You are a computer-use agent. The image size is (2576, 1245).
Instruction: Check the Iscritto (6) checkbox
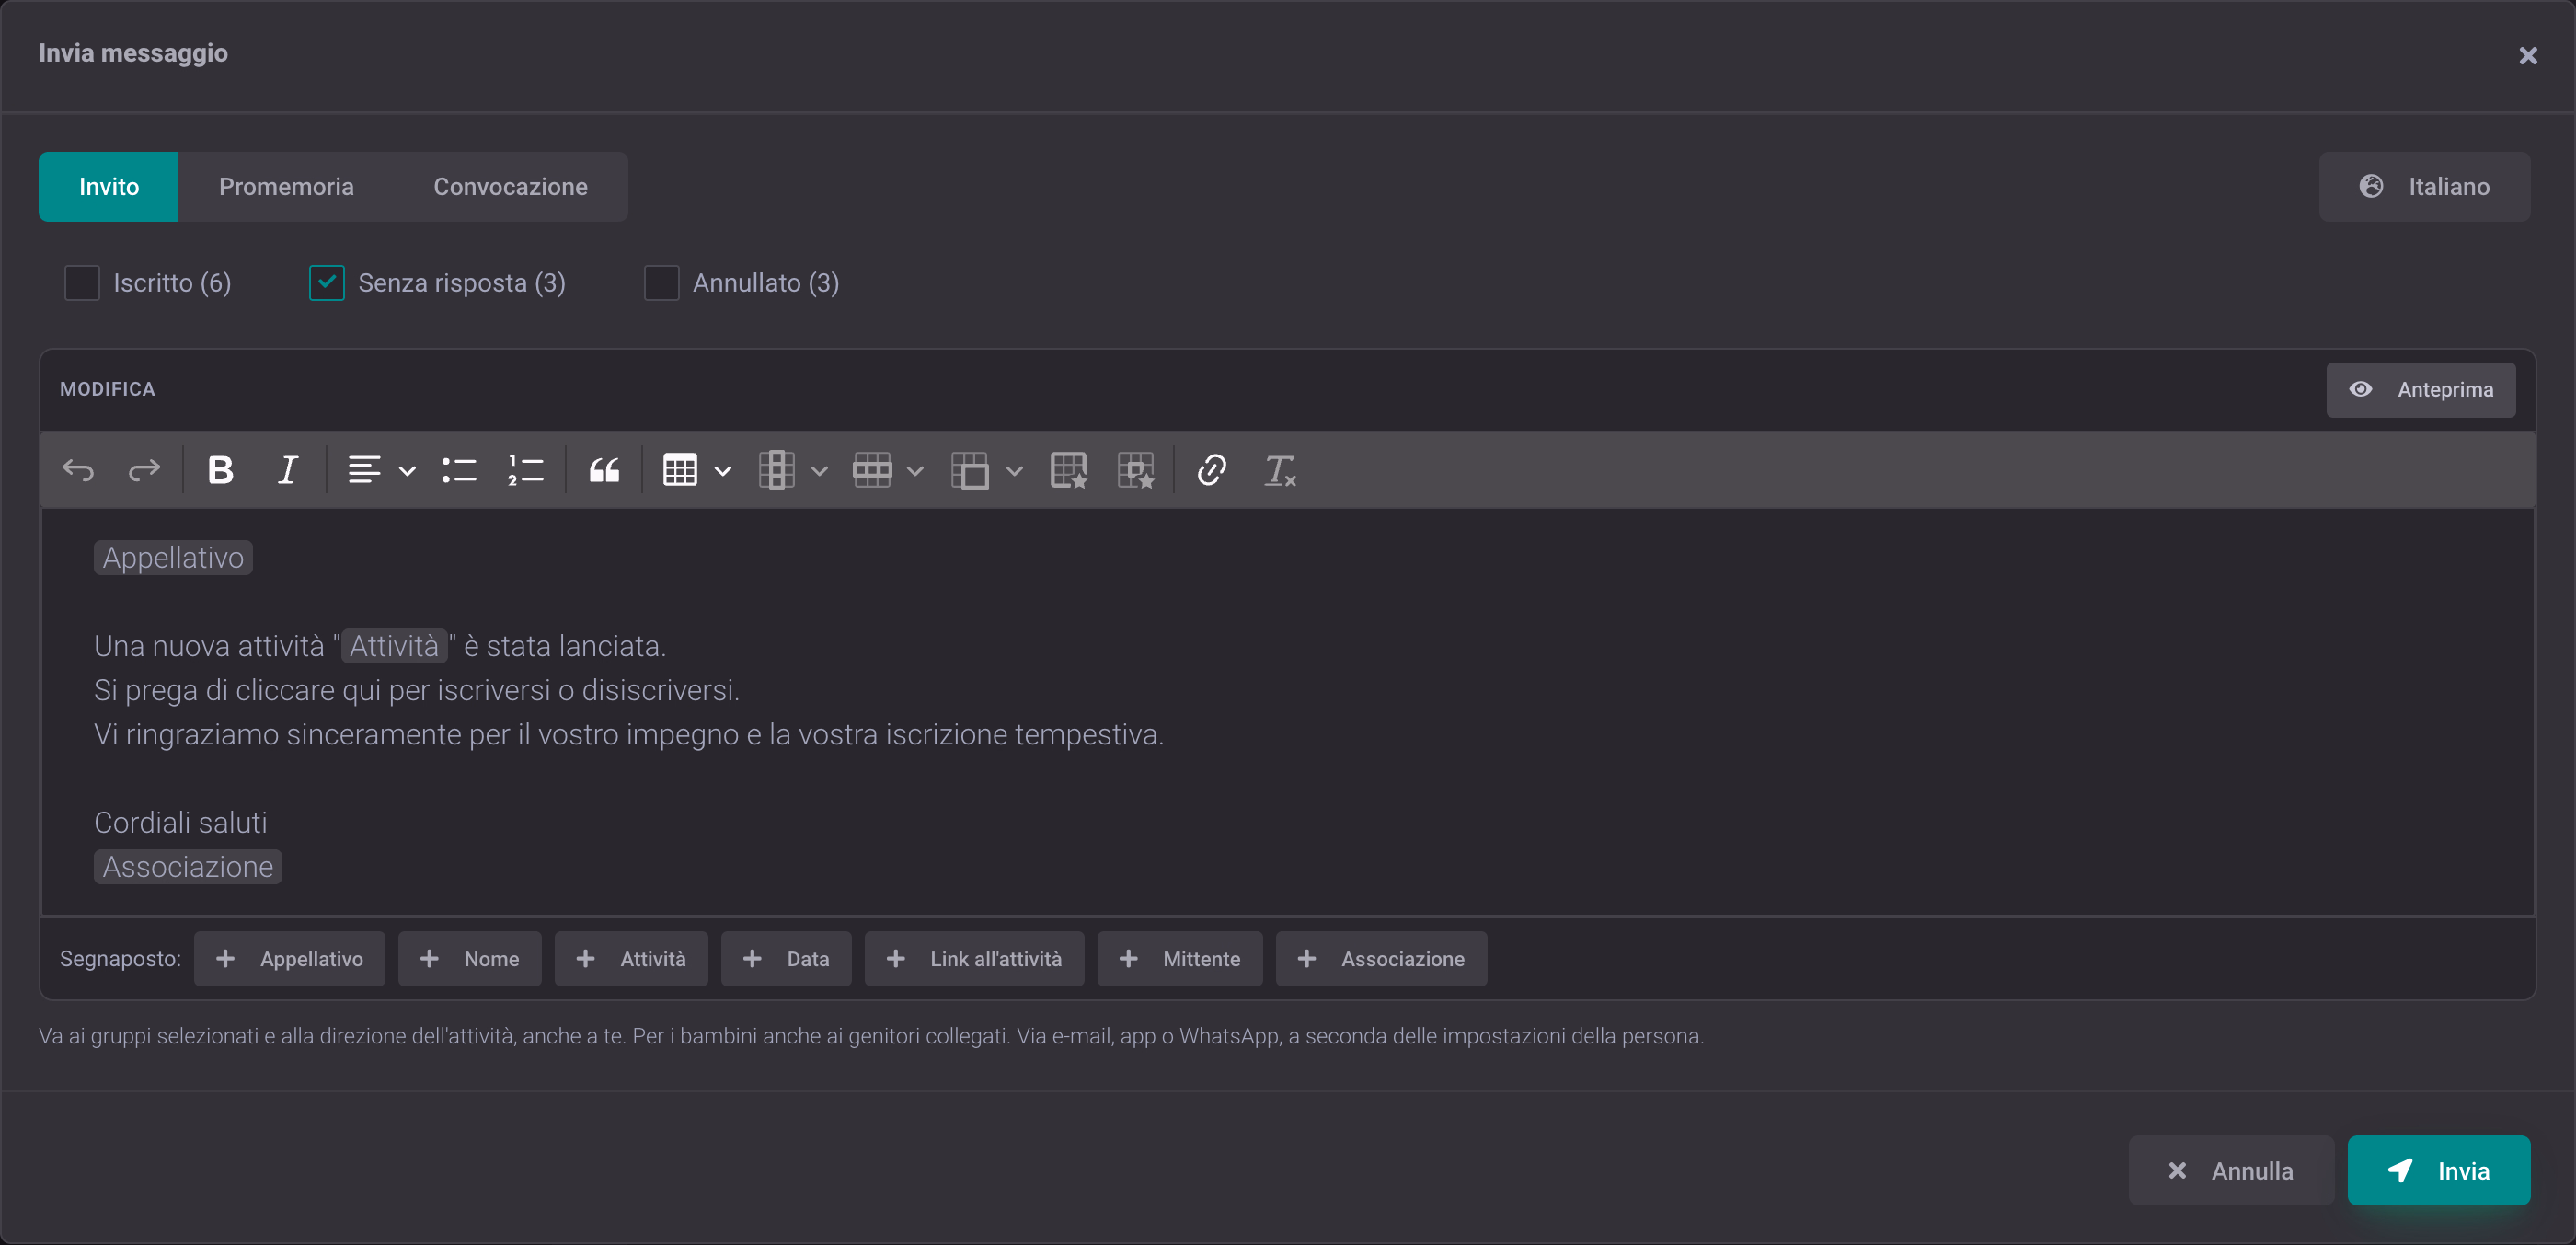click(82, 283)
